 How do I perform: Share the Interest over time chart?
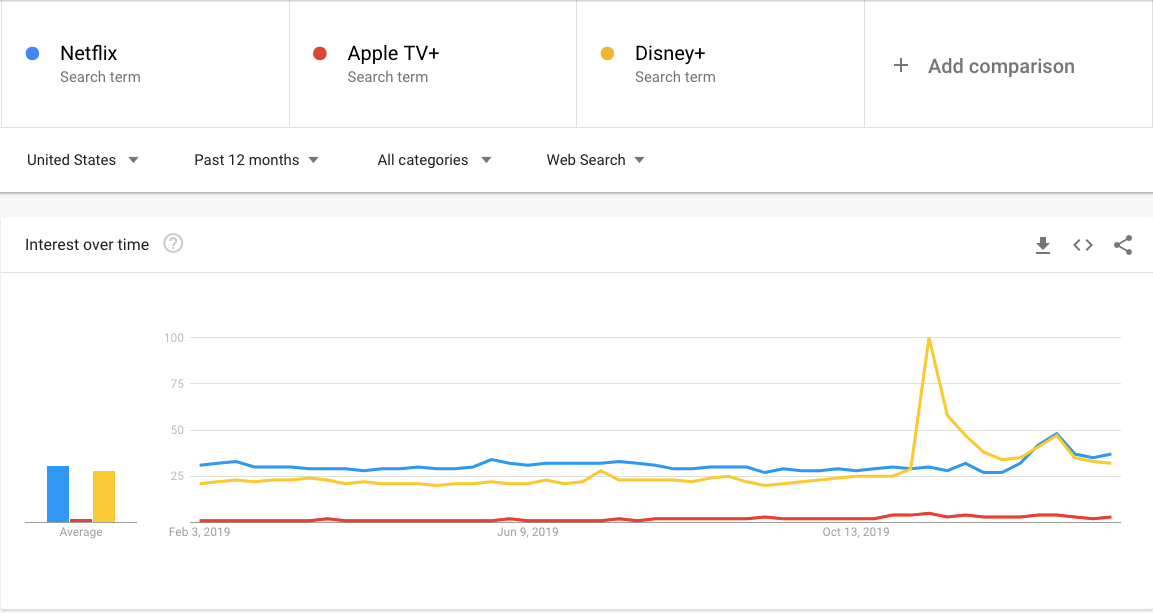click(1123, 245)
